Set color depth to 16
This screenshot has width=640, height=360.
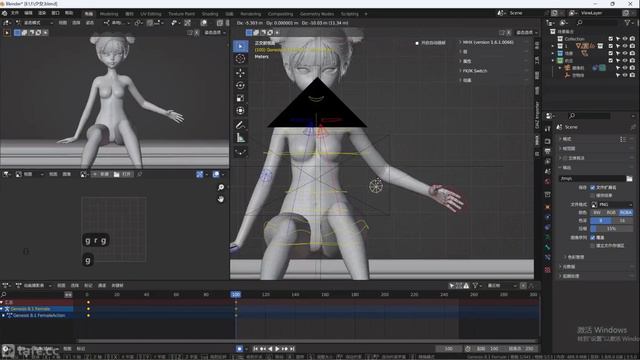click(622, 220)
